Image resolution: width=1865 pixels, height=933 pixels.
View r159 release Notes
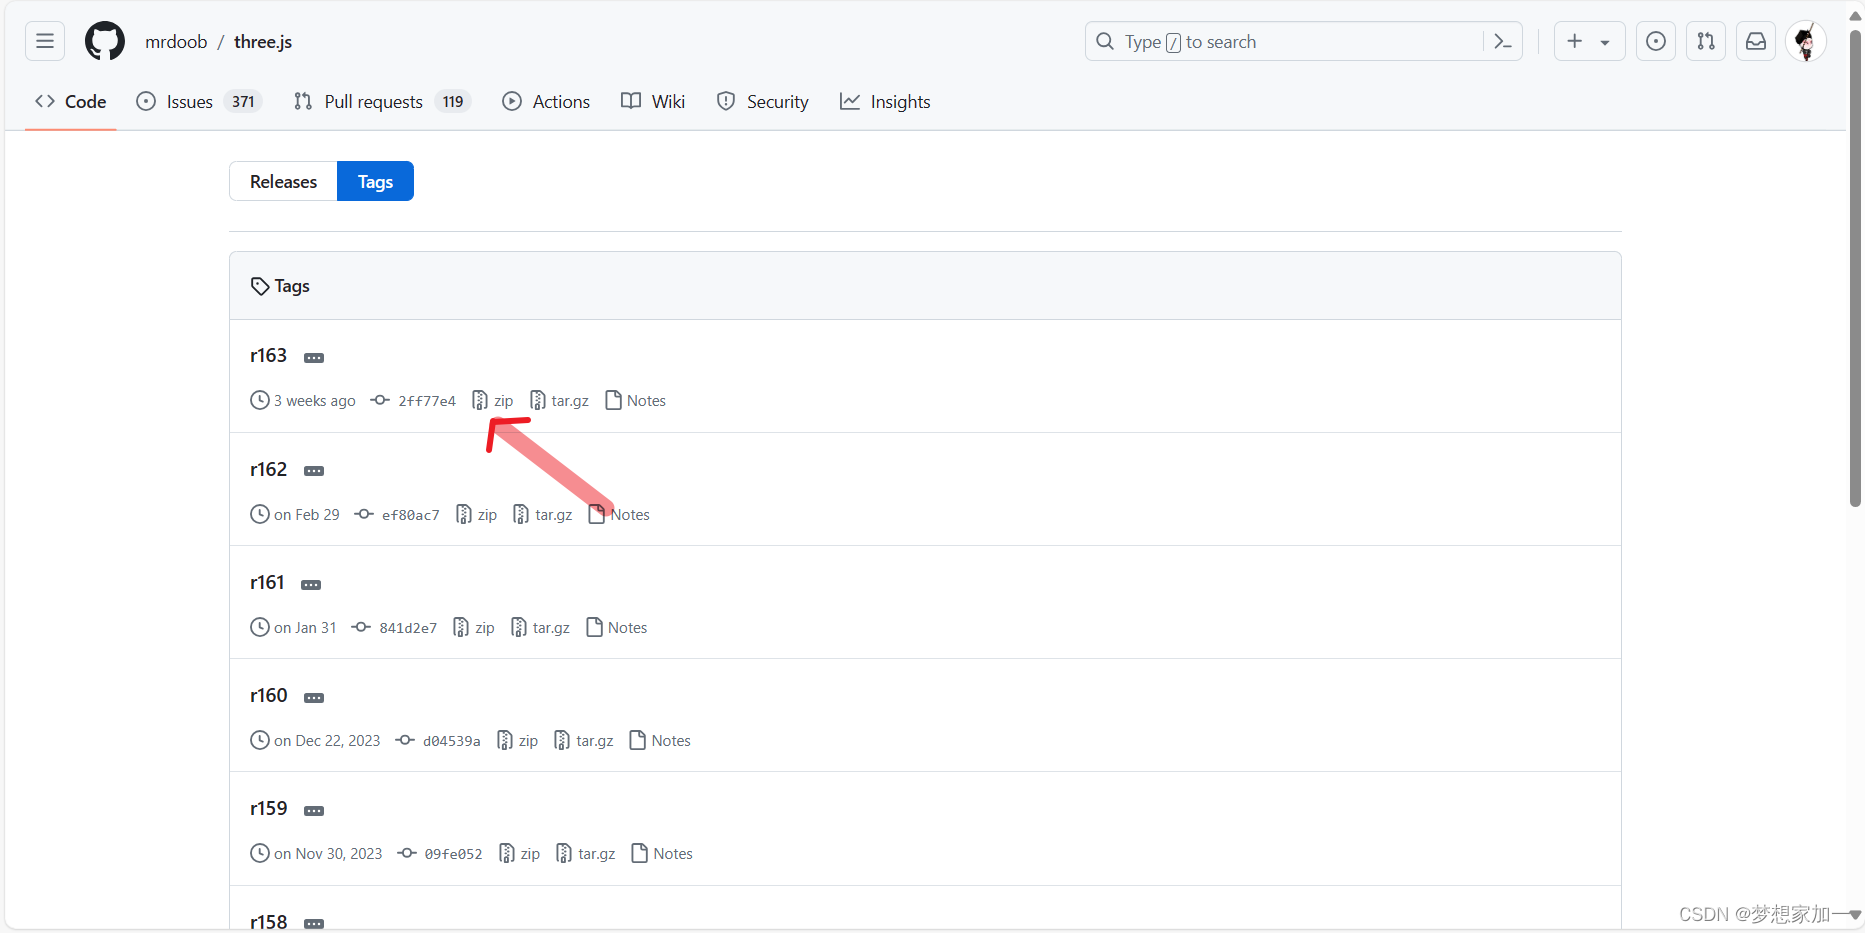click(x=663, y=853)
